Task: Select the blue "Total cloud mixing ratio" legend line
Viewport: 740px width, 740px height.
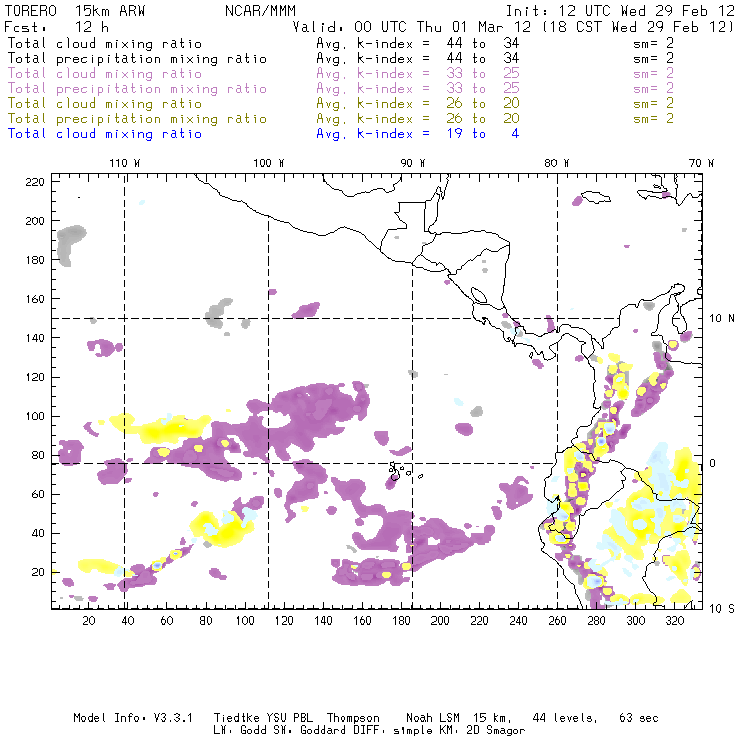Action: (x=105, y=134)
